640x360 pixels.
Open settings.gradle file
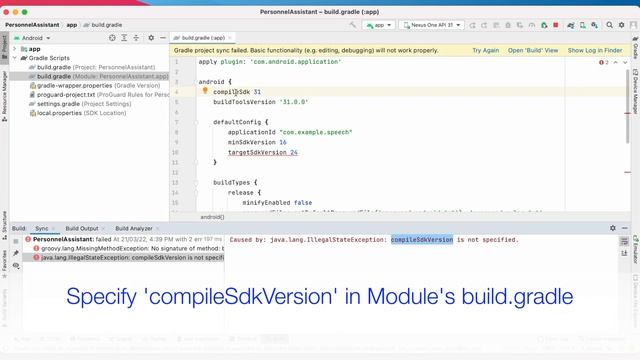tap(80, 104)
